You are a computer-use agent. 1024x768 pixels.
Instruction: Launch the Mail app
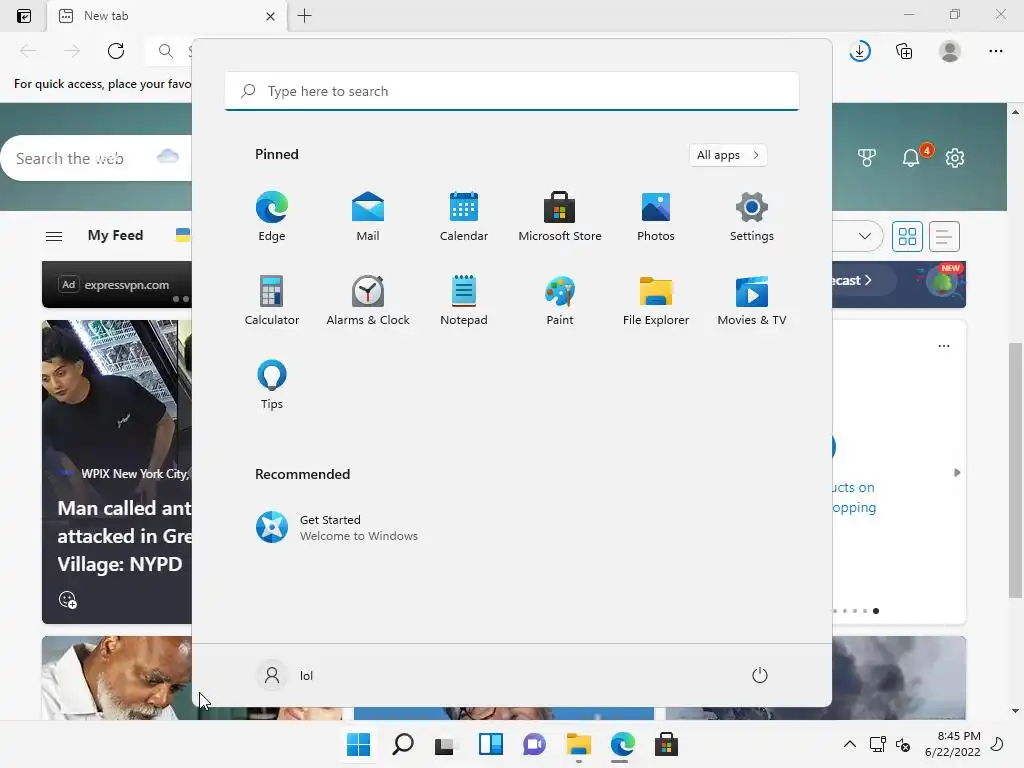tap(368, 216)
